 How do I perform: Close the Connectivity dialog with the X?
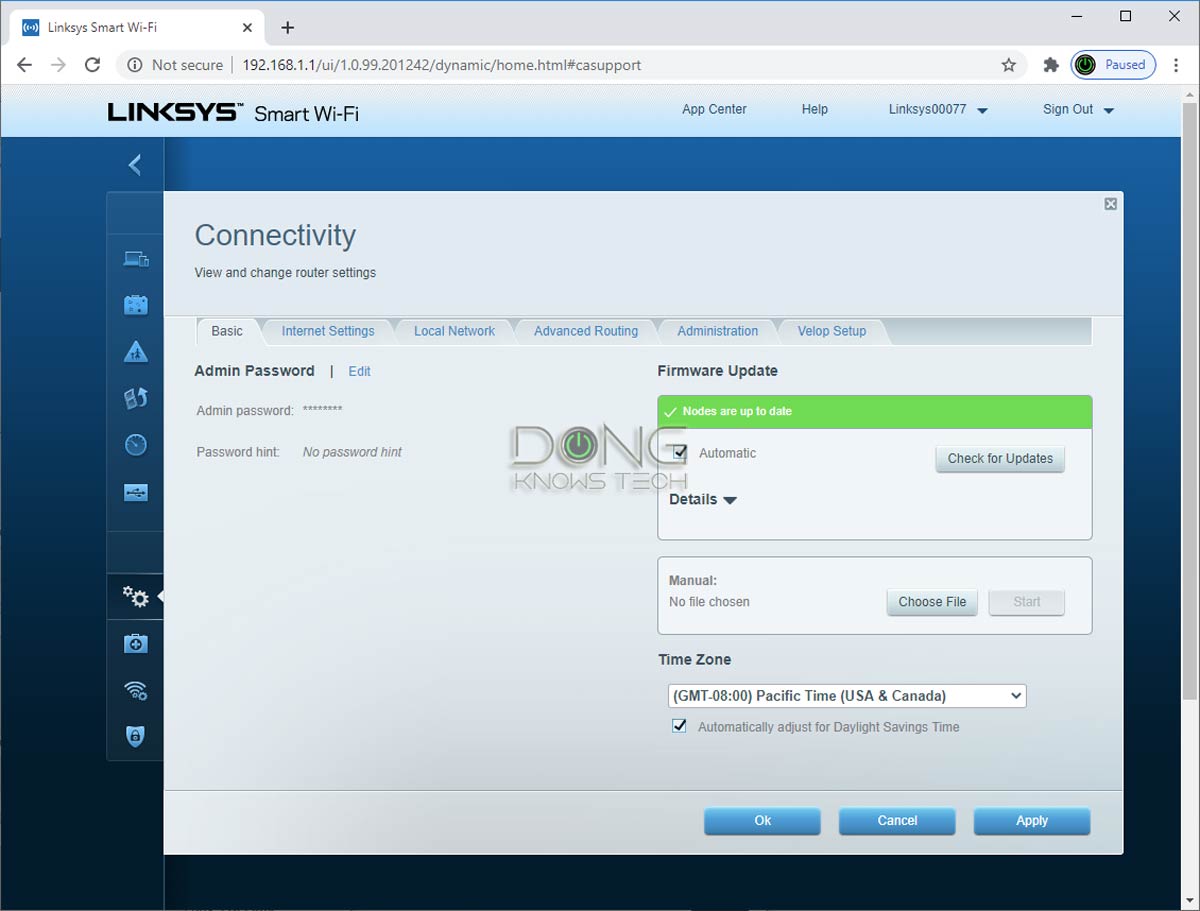point(1110,204)
